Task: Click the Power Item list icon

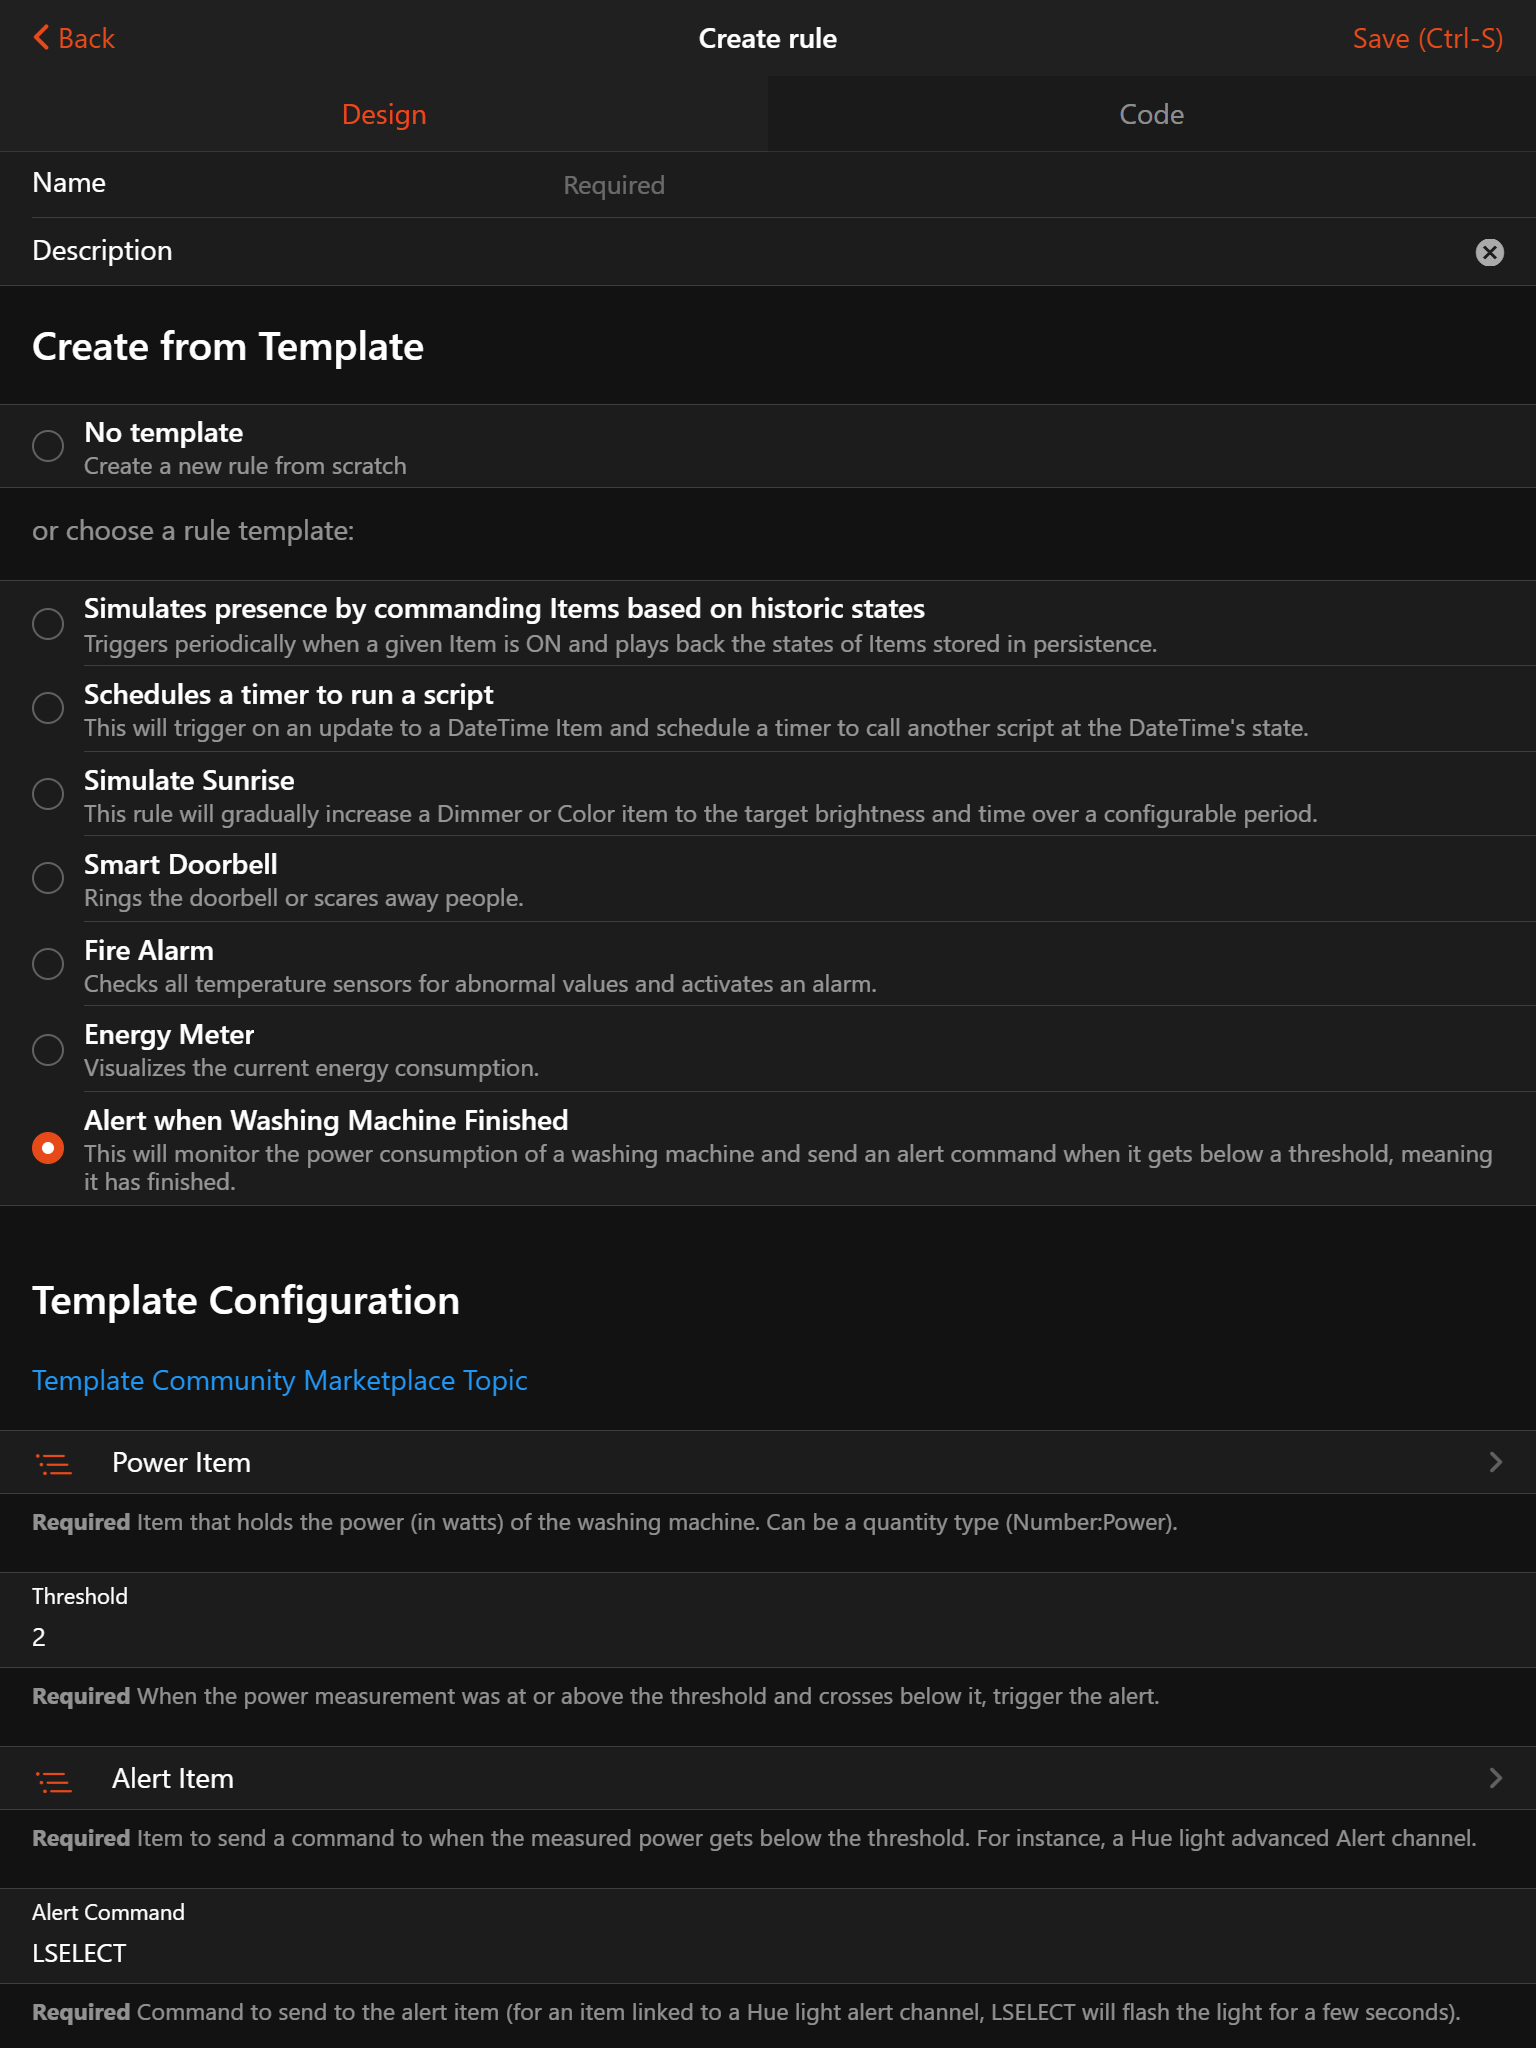Action: tap(54, 1464)
